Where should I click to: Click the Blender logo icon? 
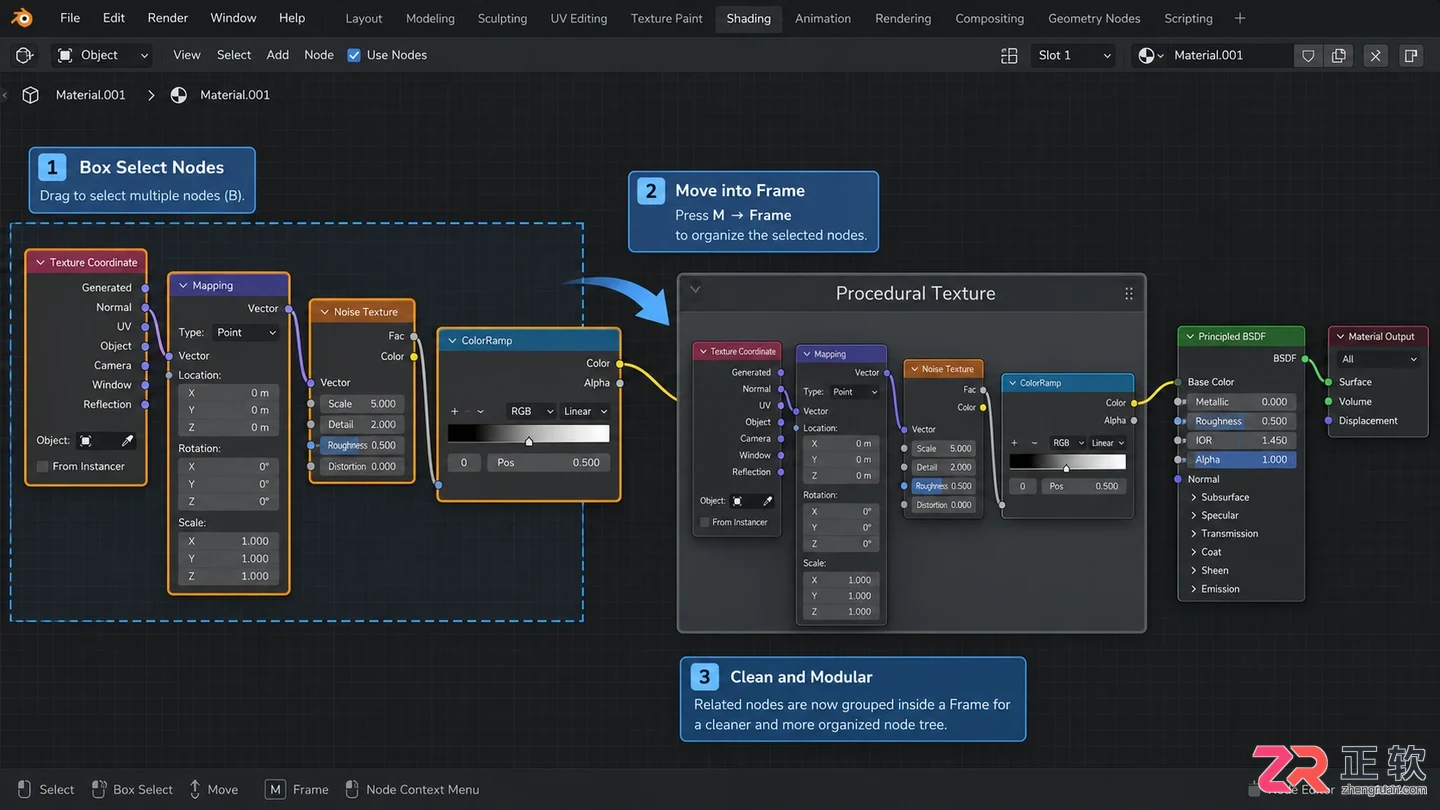tap(22, 18)
